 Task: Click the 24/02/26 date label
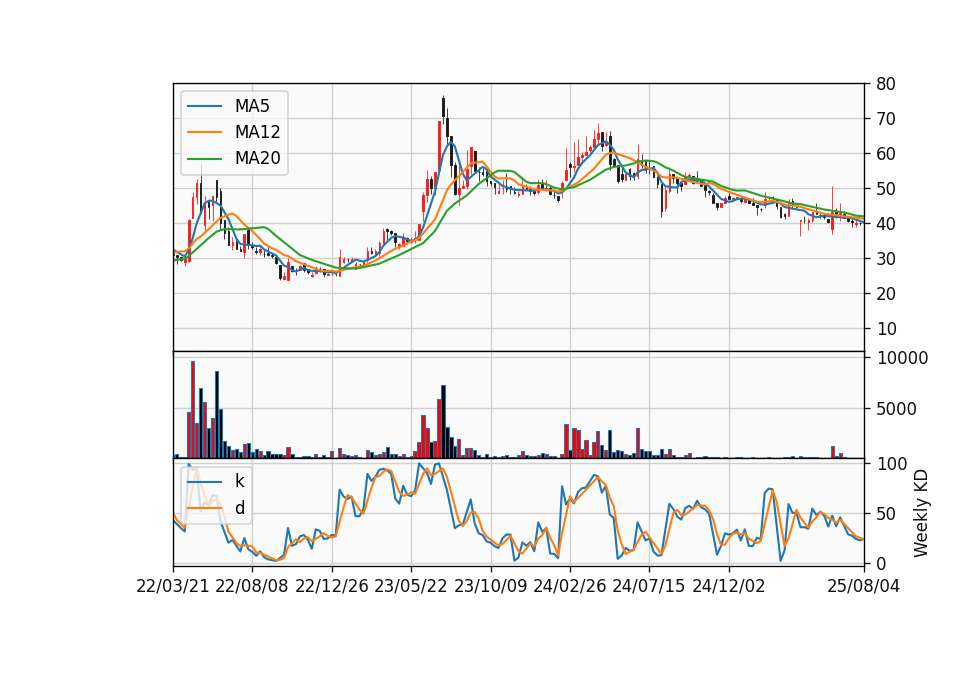(569, 586)
